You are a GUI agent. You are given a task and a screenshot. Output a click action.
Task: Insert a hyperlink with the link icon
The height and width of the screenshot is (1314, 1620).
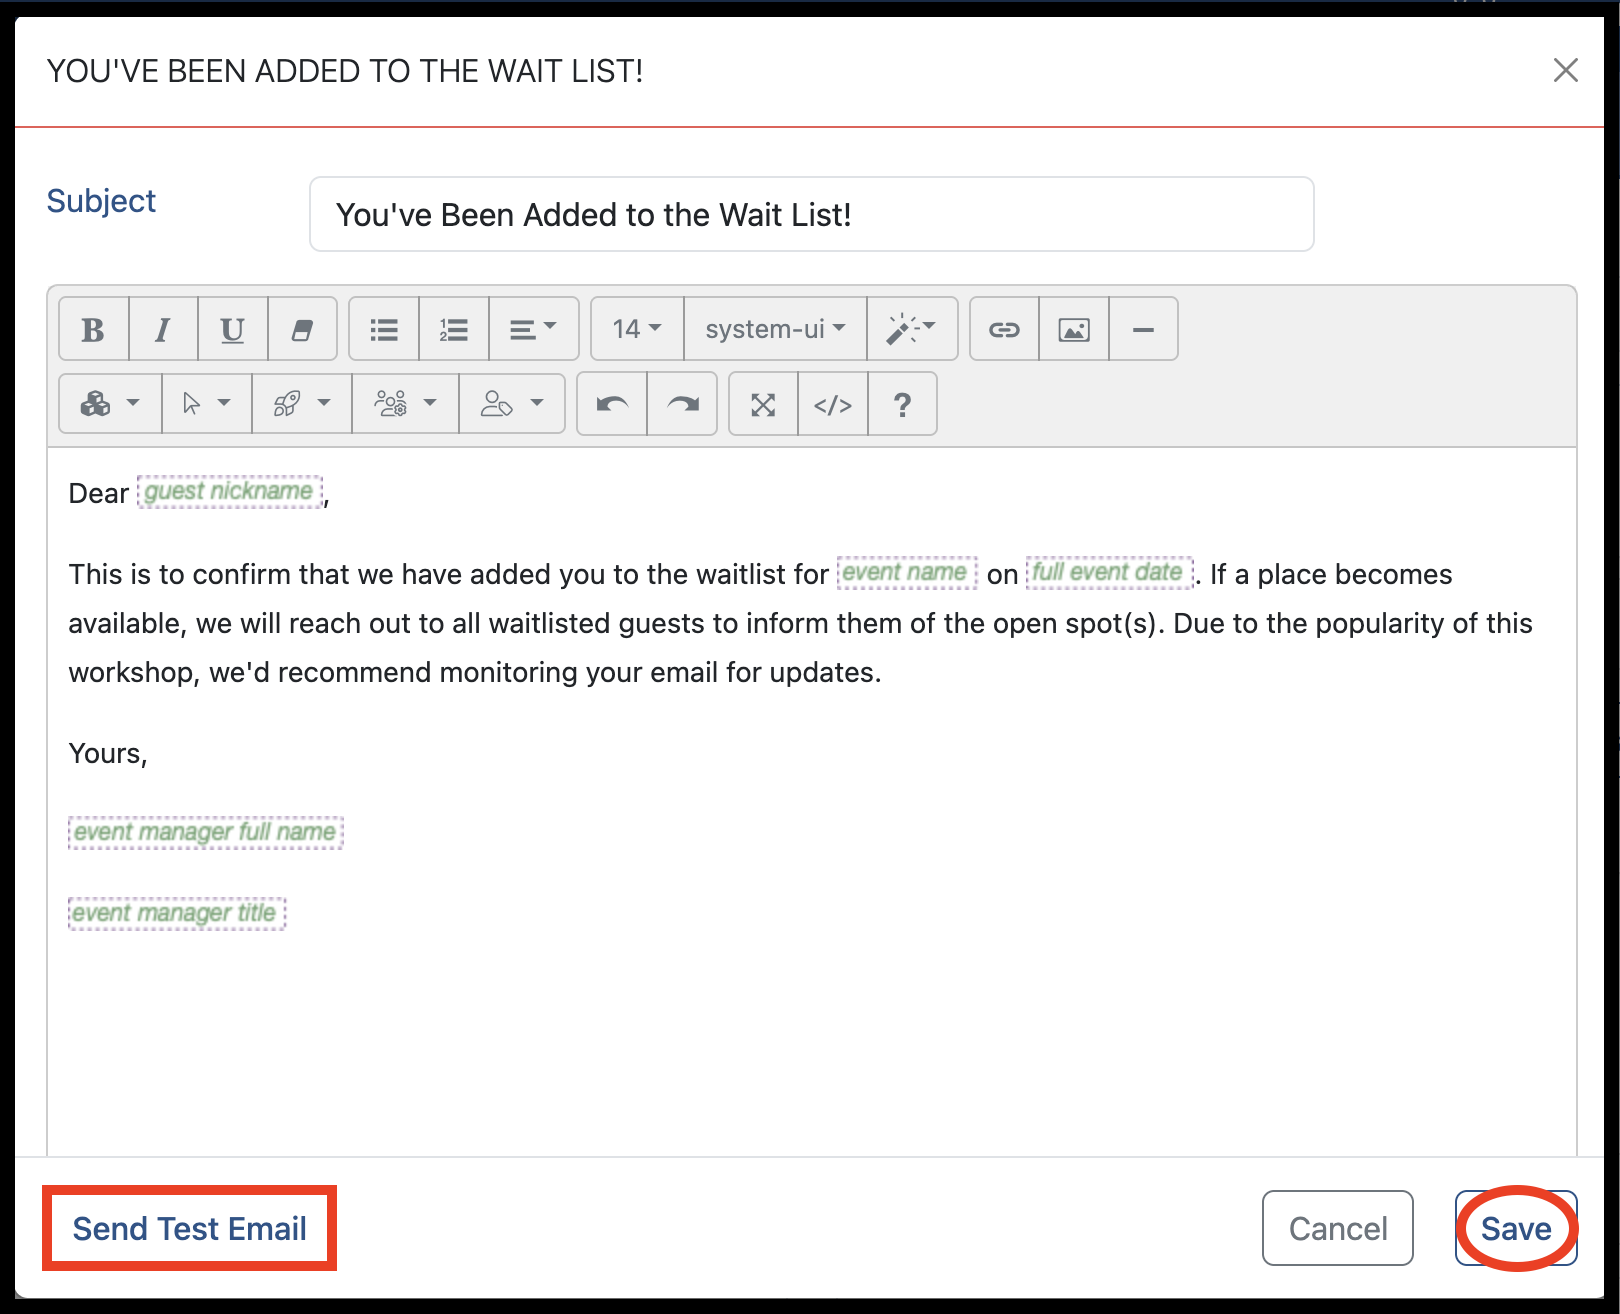(1005, 329)
